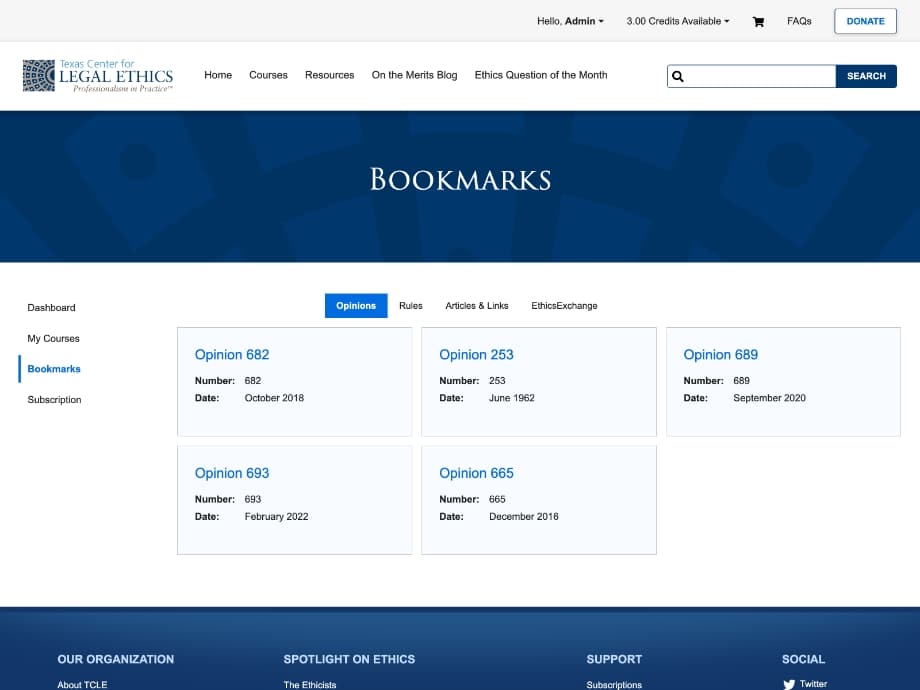Go to Dashboard in the sidebar

click(x=51, y=308)
